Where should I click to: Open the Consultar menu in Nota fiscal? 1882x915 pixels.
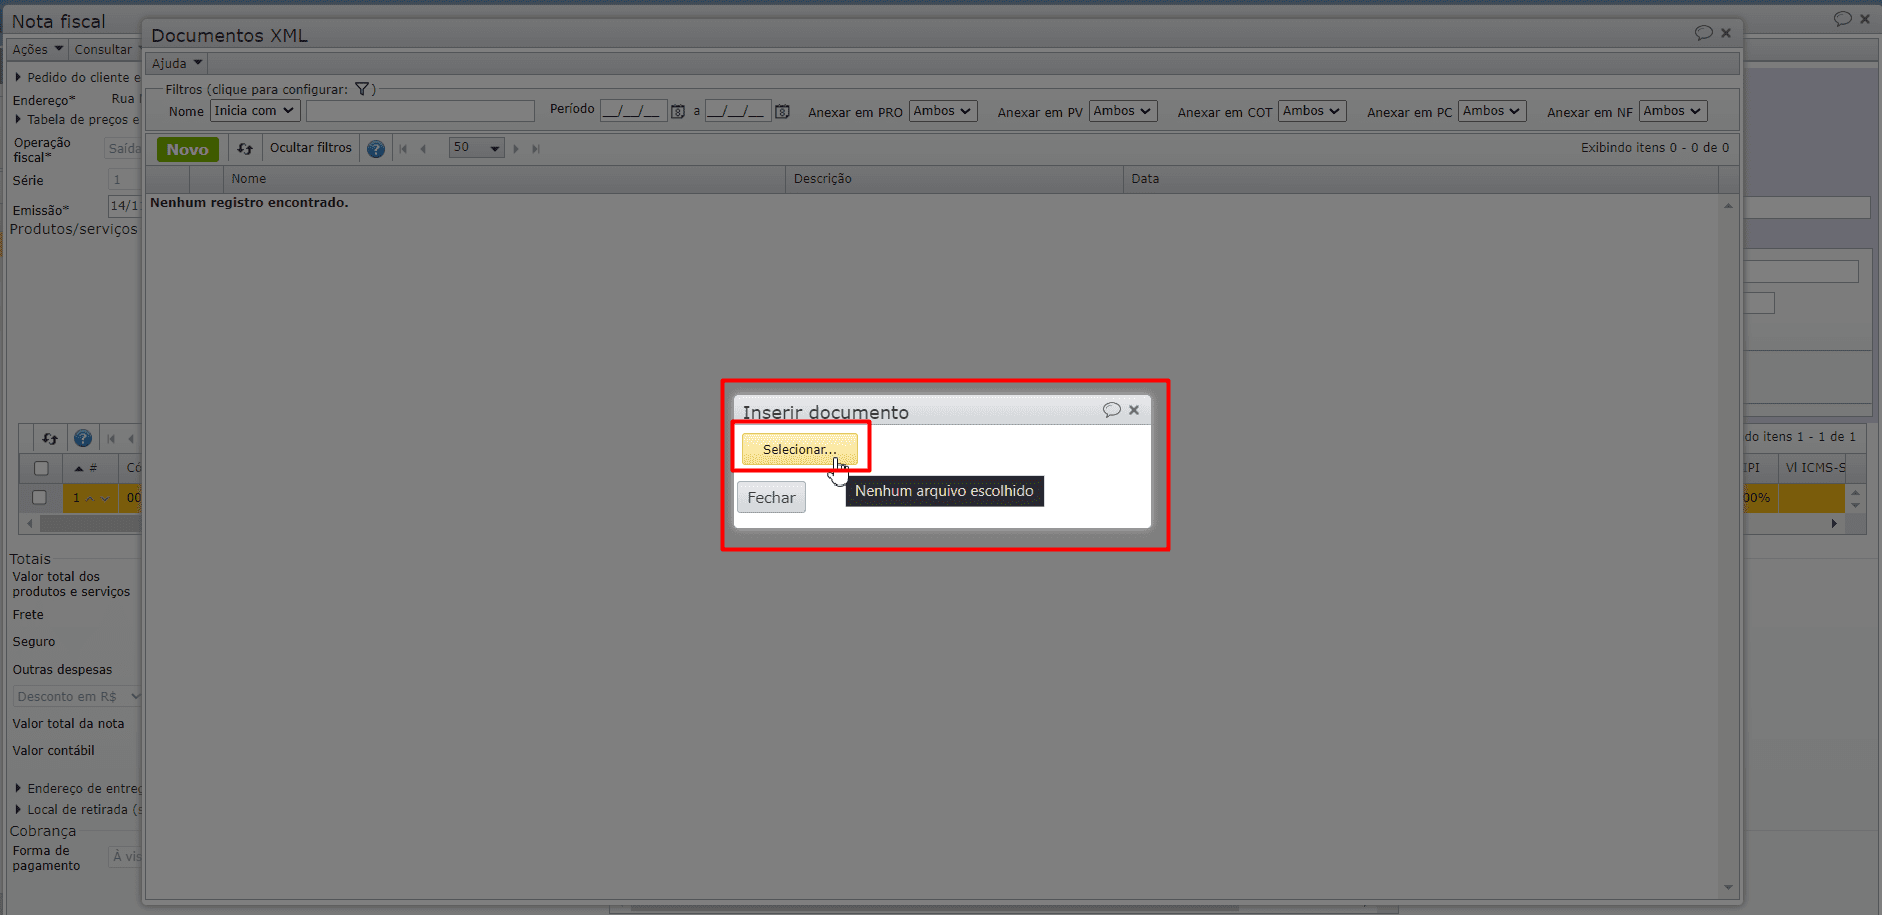tap(103, 49)
